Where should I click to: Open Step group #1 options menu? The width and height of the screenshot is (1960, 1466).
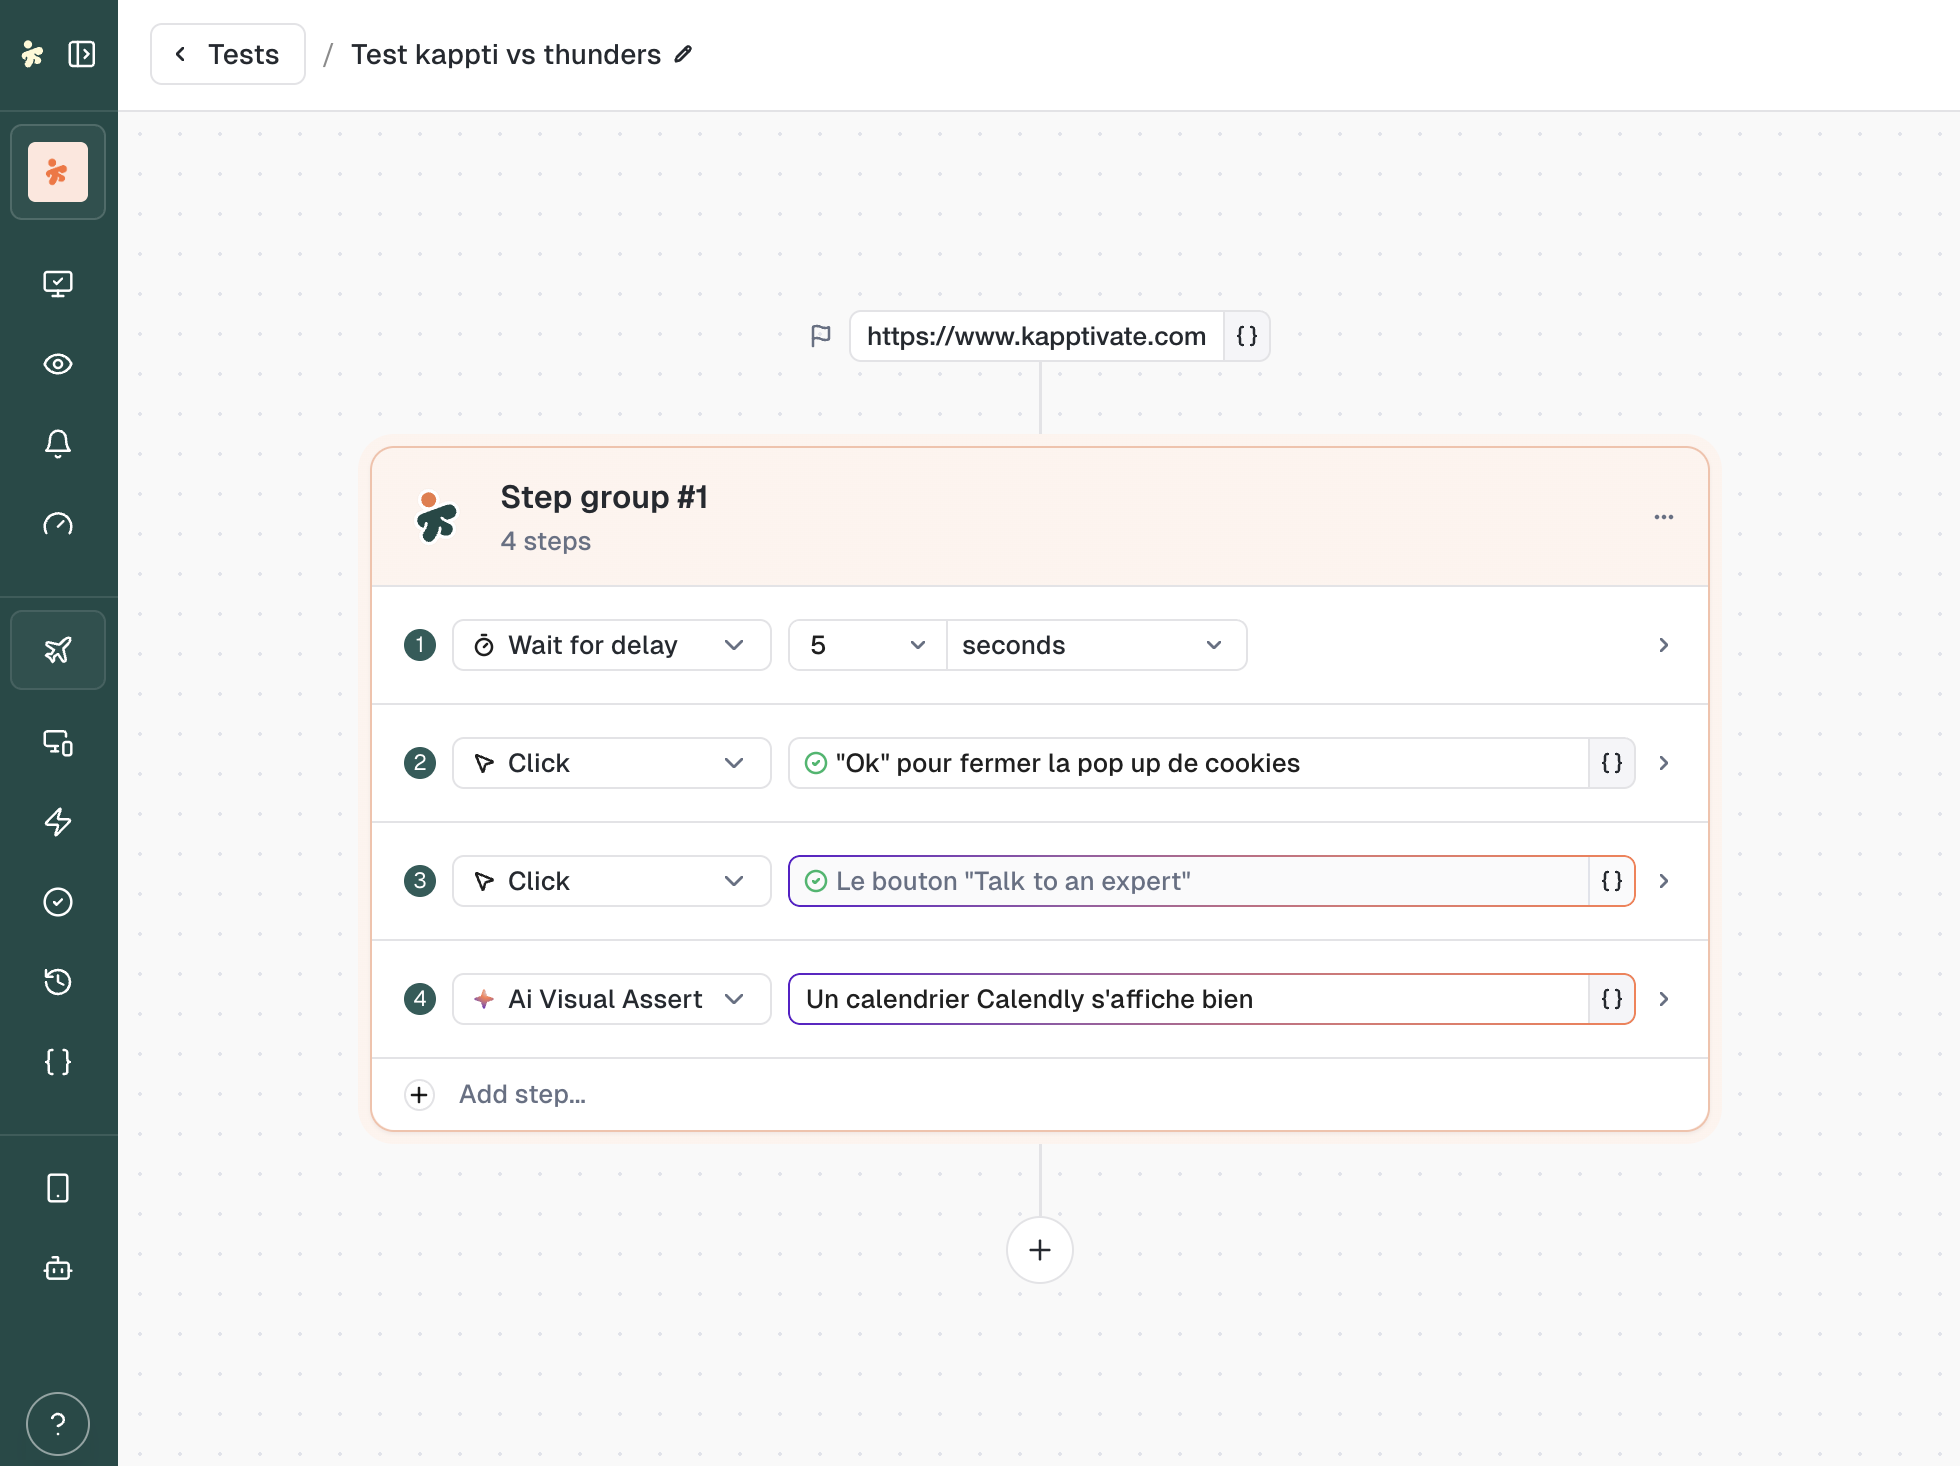tap(1664, 517)
